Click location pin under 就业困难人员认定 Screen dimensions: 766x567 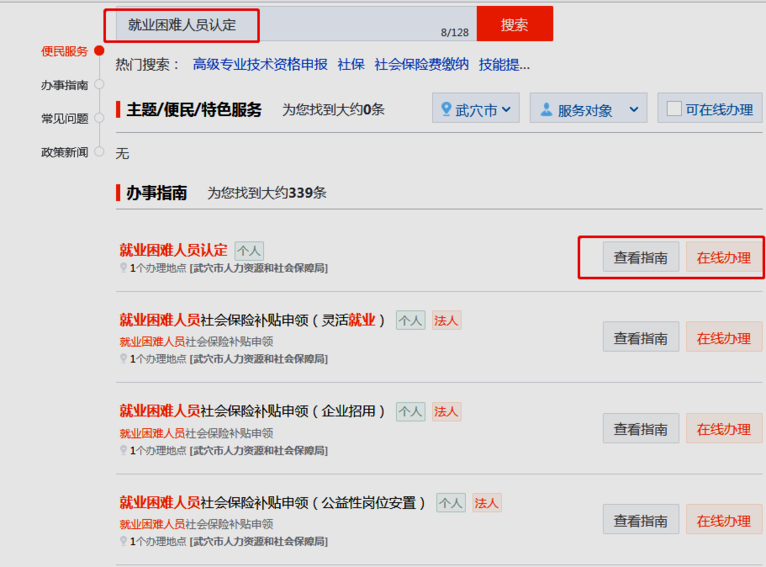pyautogui.click(x=123, y=268)
